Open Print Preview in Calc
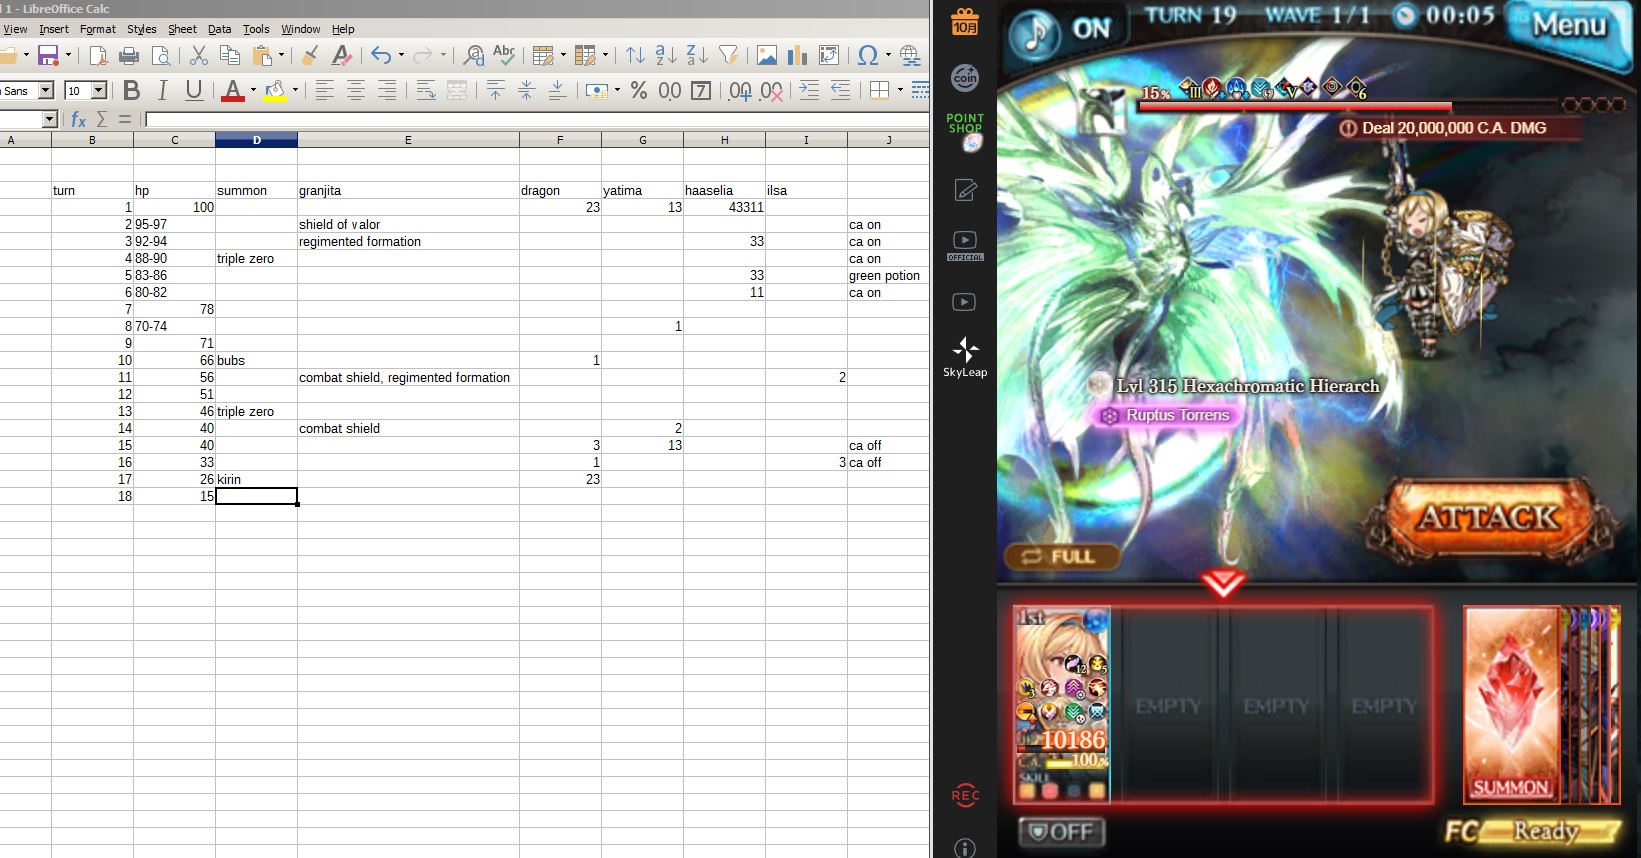Screen dimensions: 1641x858 pyautogui.click(x=160, y=56)
